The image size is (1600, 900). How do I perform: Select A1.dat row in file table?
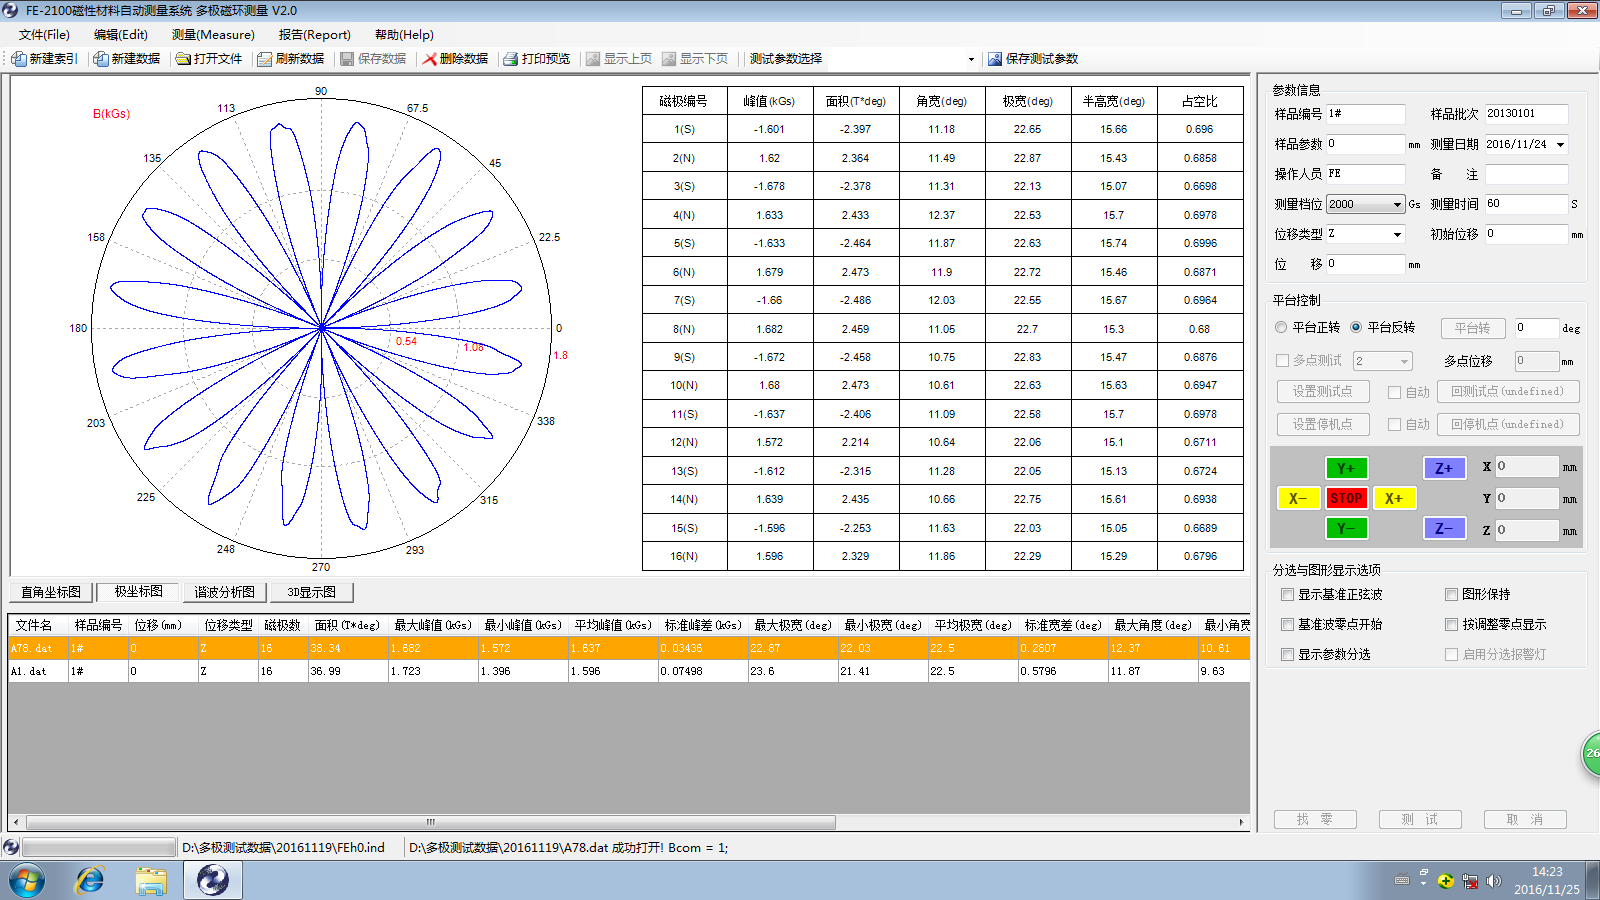click(x=629, y=671)
